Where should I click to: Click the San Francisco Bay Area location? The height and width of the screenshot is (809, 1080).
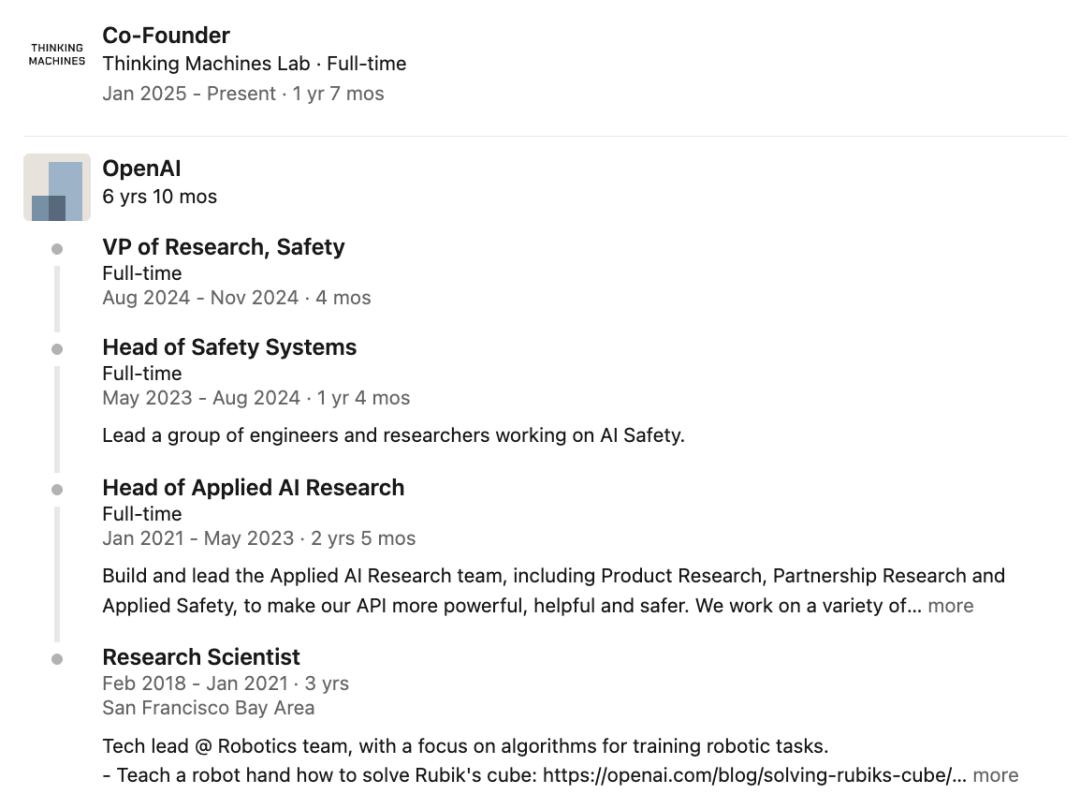[x=209, y=708]
